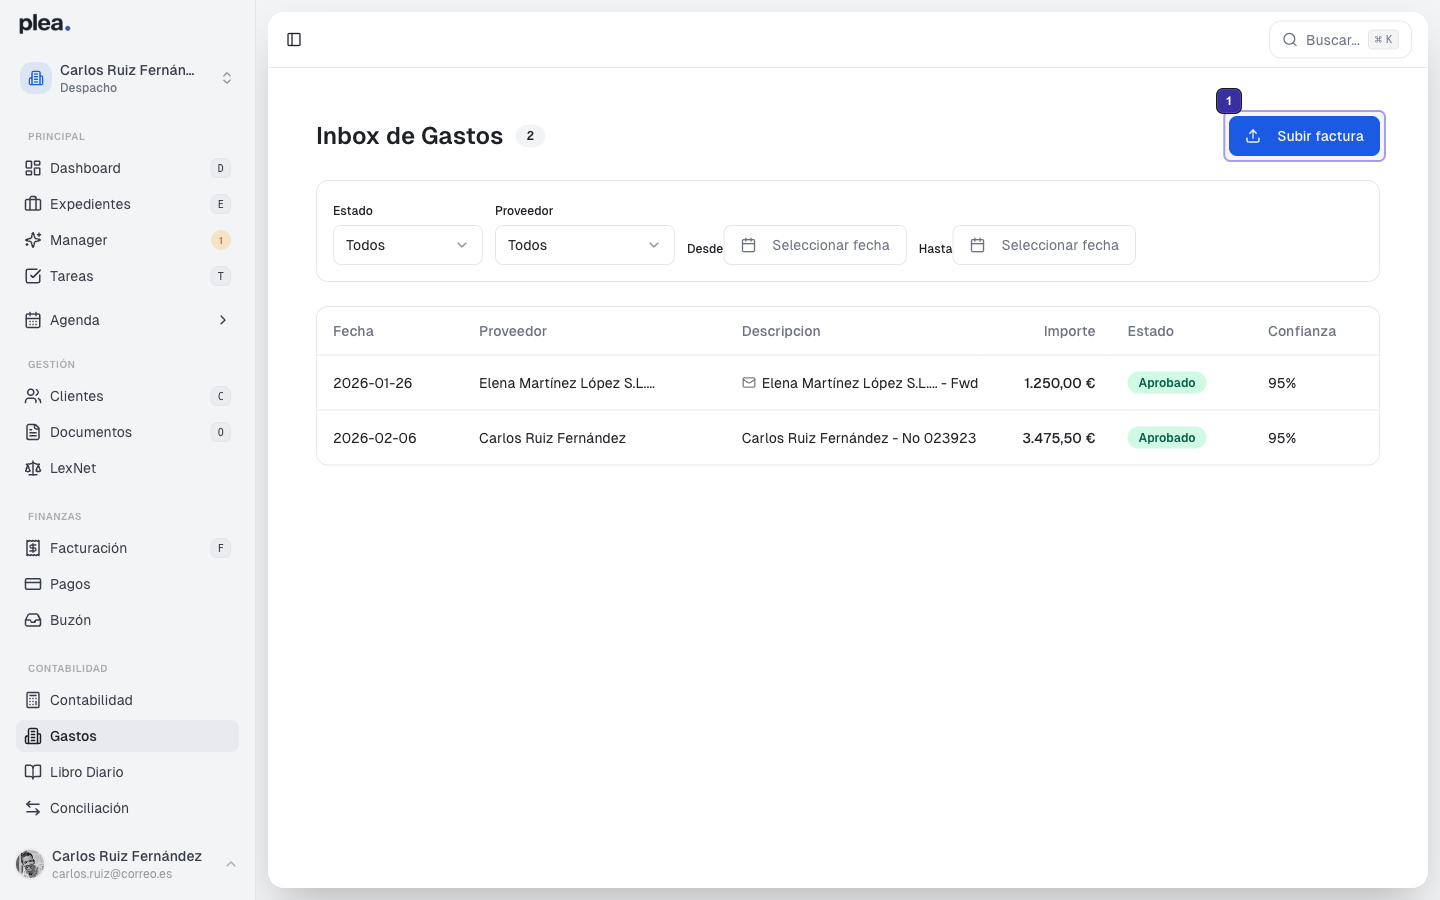Image resolution: width=1440 pixels, height=900 pixels.
Task: Click the Despacho building icon
Action: click(36, 78)
